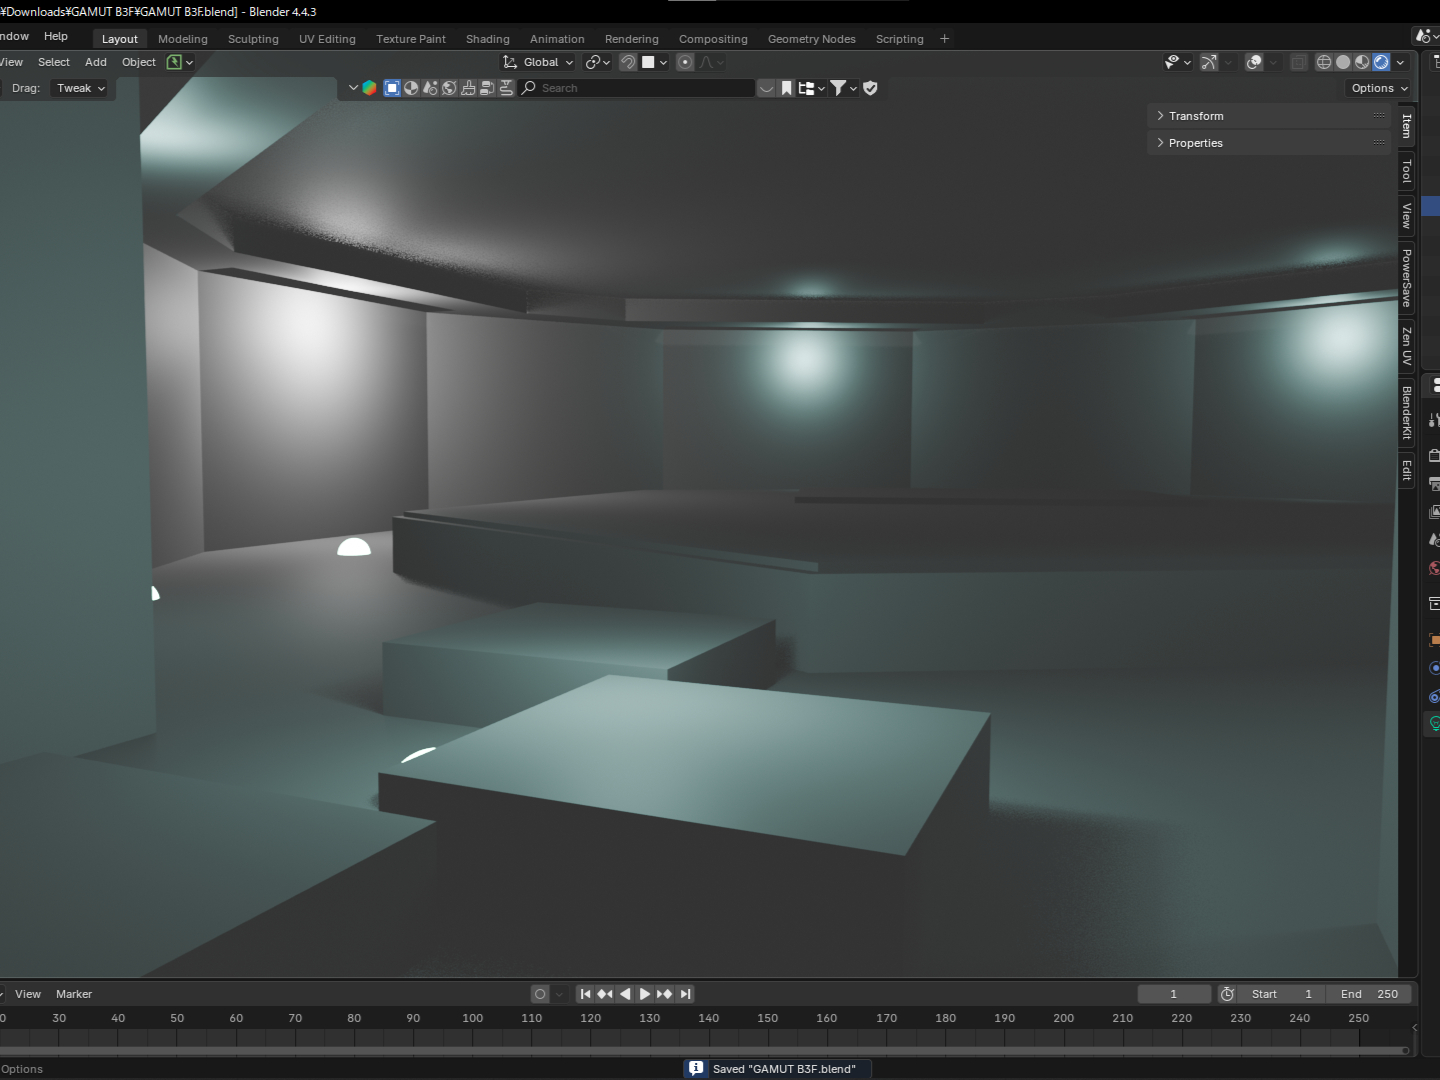Toggle snapping magnet in header
The height and width of the screenshot is (1080, 1440).
(628, 62)
